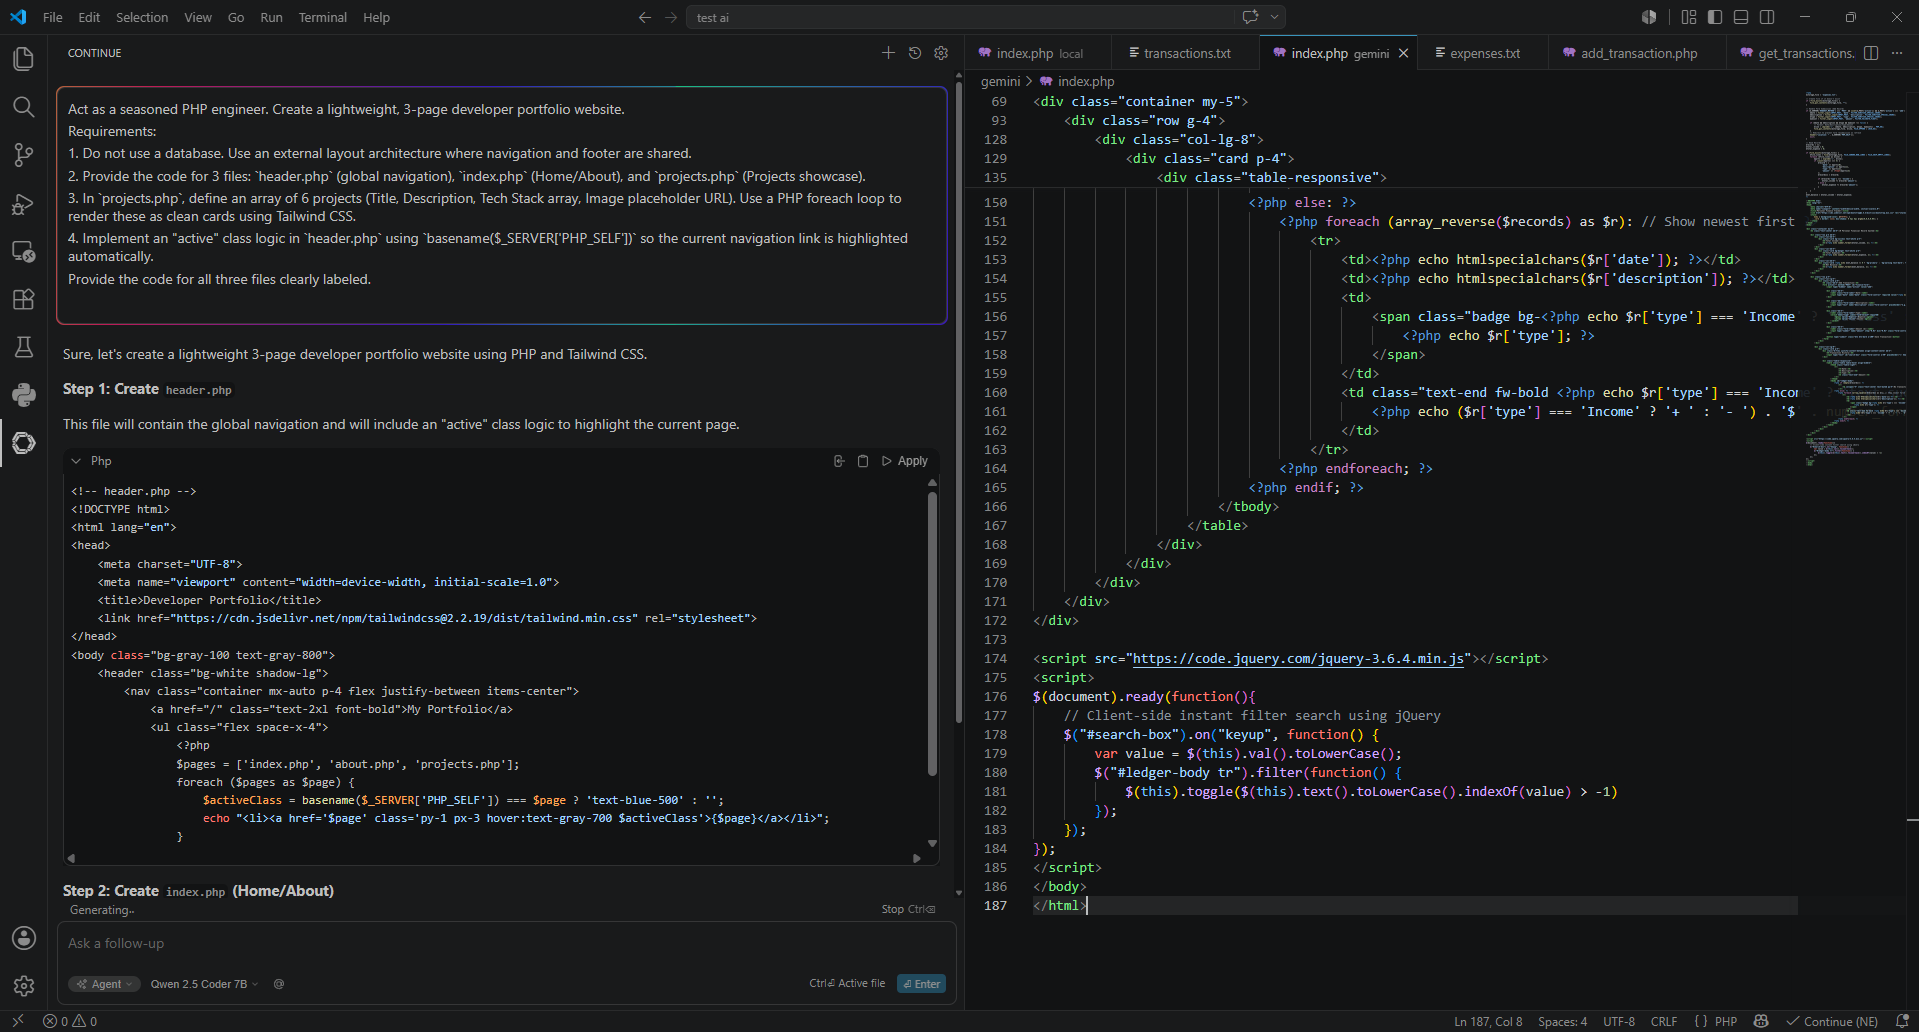Click the editor minimap code overview

[1855, 280]
